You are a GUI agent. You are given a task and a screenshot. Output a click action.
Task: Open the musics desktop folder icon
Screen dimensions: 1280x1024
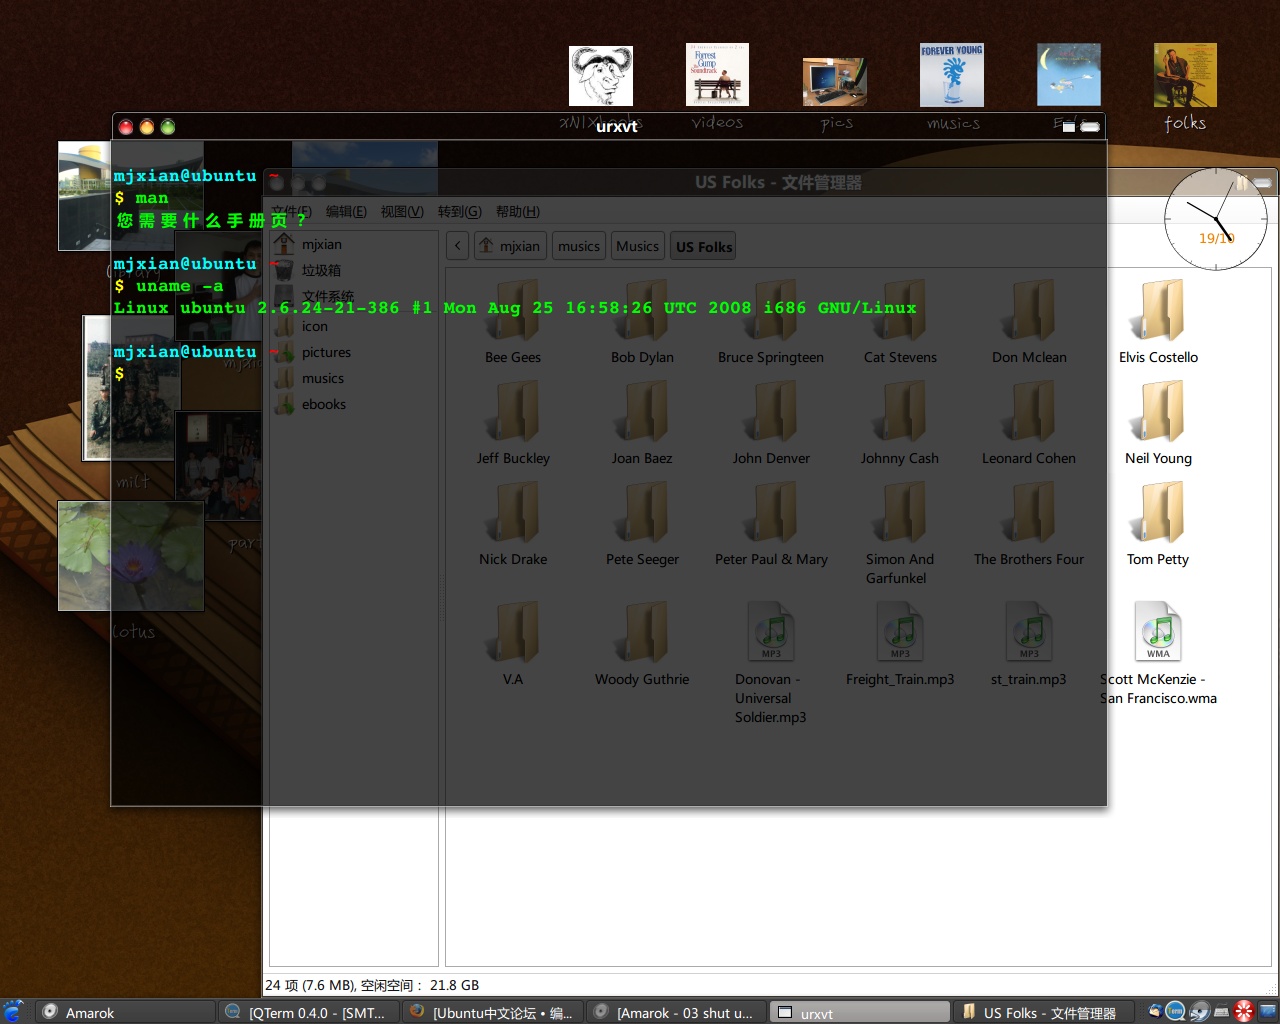point(952,75)
